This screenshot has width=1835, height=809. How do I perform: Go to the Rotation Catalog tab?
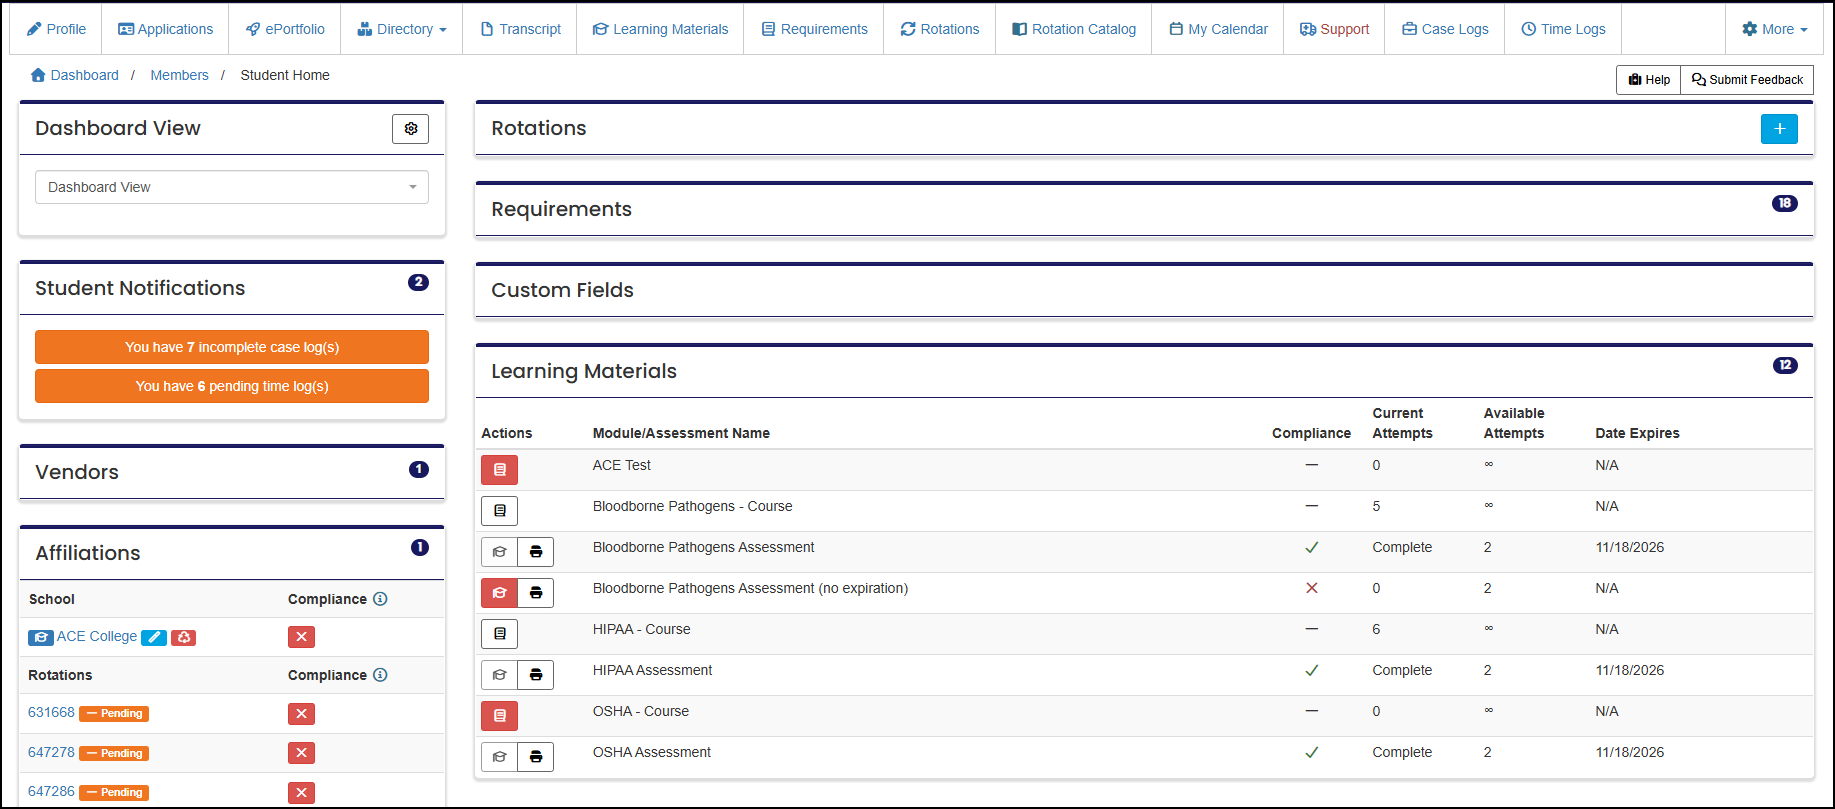1074,29
